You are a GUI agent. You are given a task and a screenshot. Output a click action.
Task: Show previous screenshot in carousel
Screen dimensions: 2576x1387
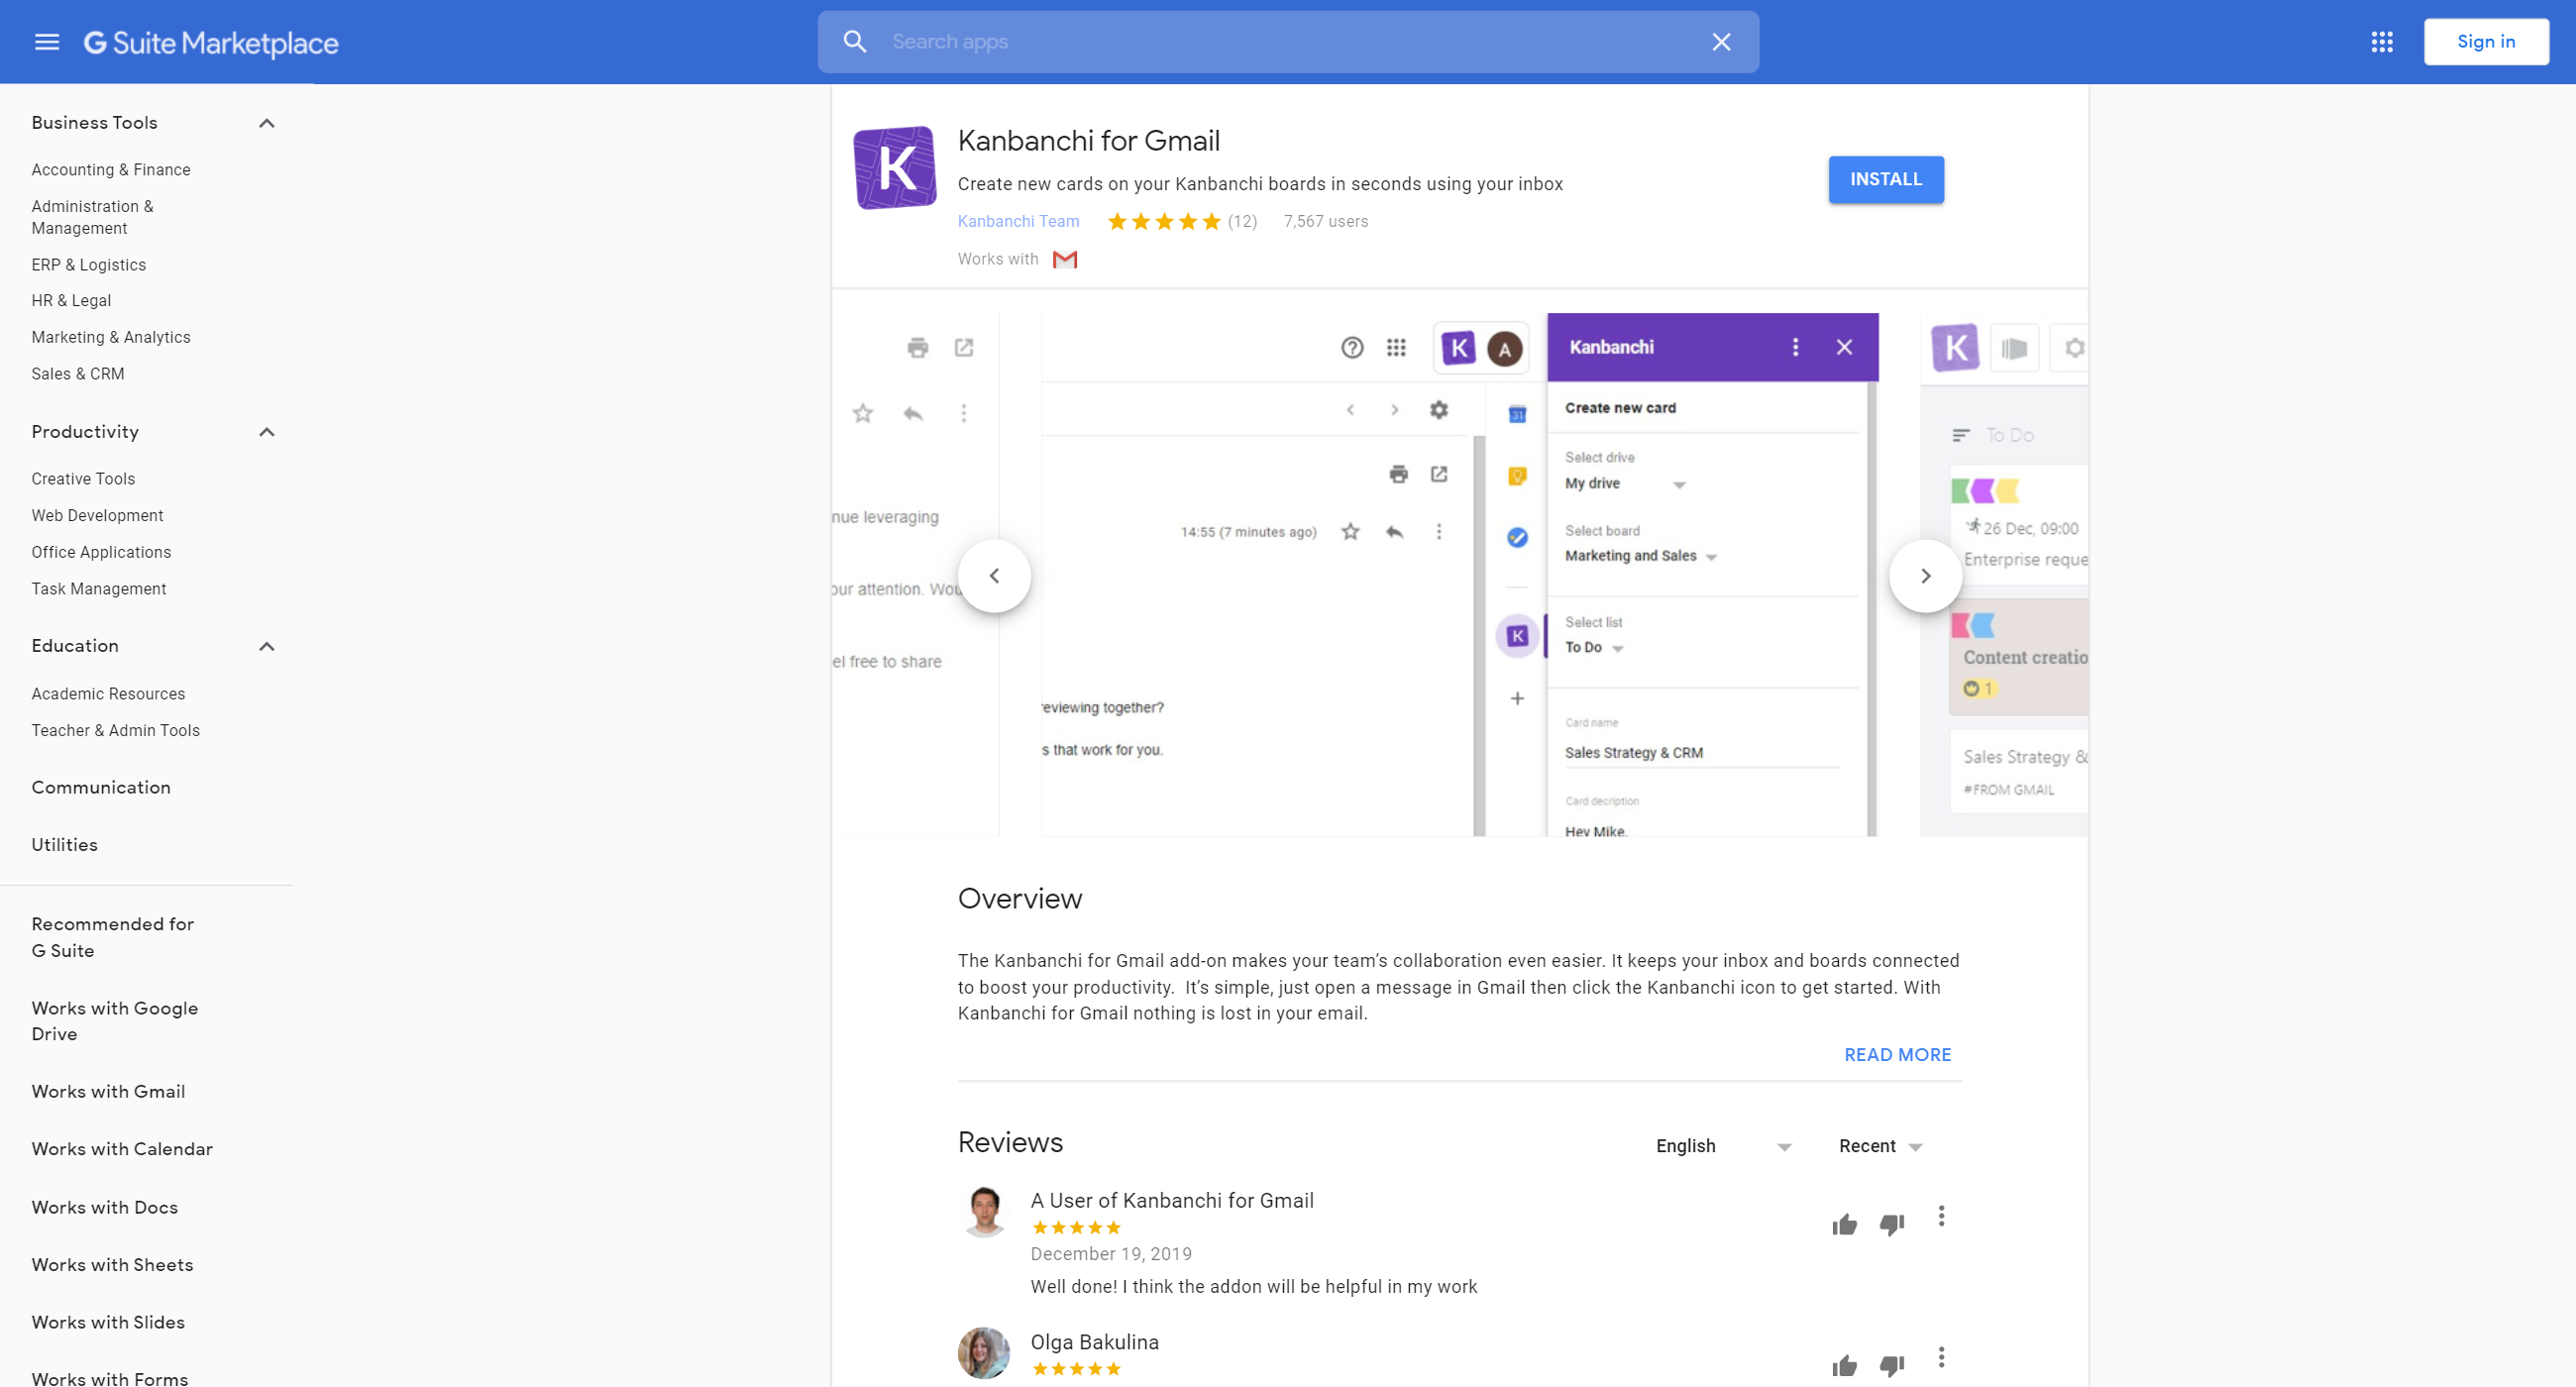point(993,575)
